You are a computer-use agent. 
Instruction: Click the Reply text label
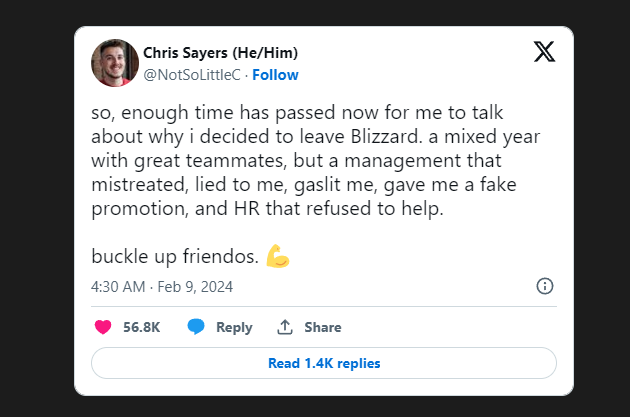click(234, 327)
